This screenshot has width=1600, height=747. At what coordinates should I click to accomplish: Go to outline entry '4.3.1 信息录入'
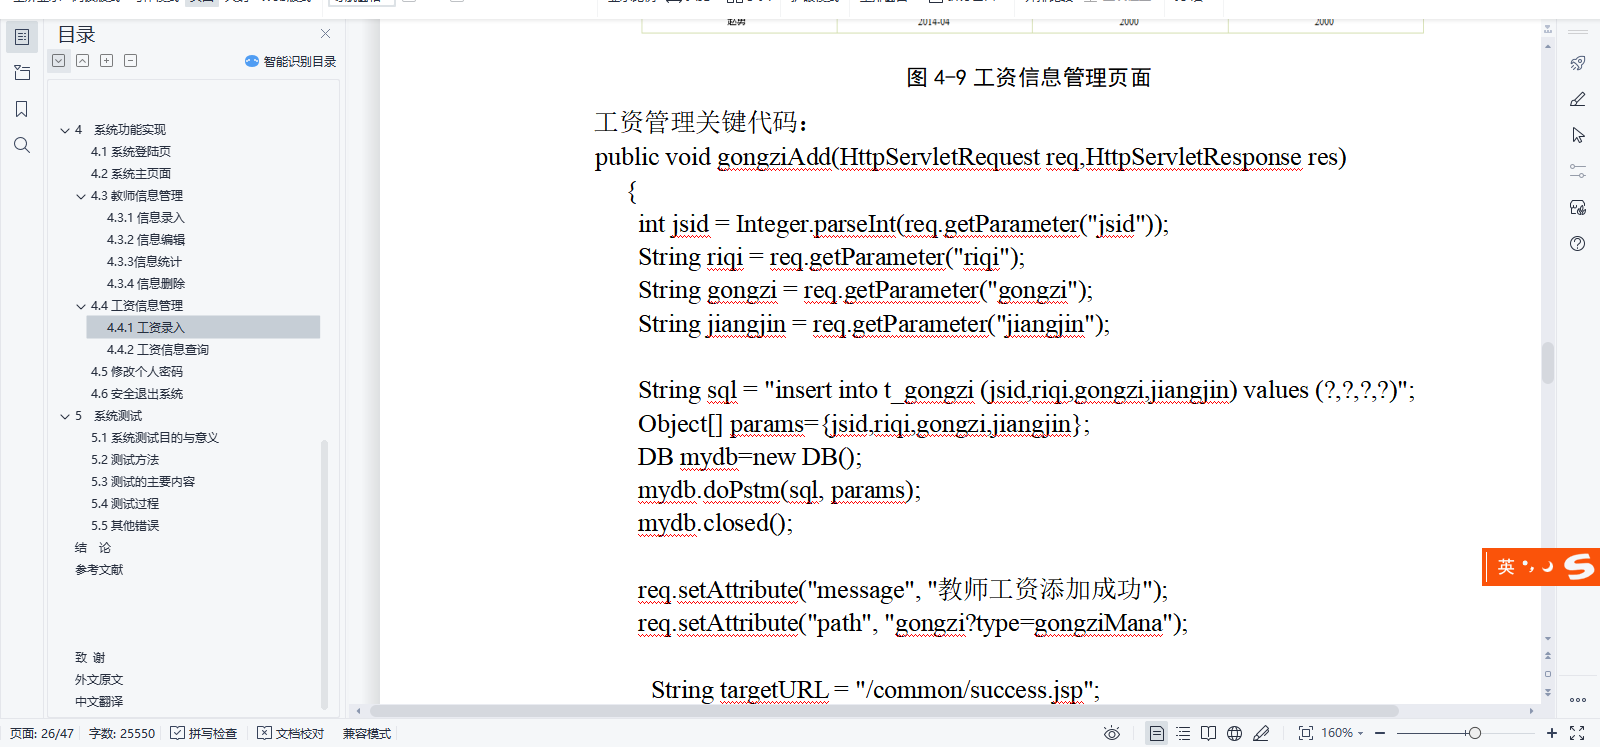(x=146, y=218)
